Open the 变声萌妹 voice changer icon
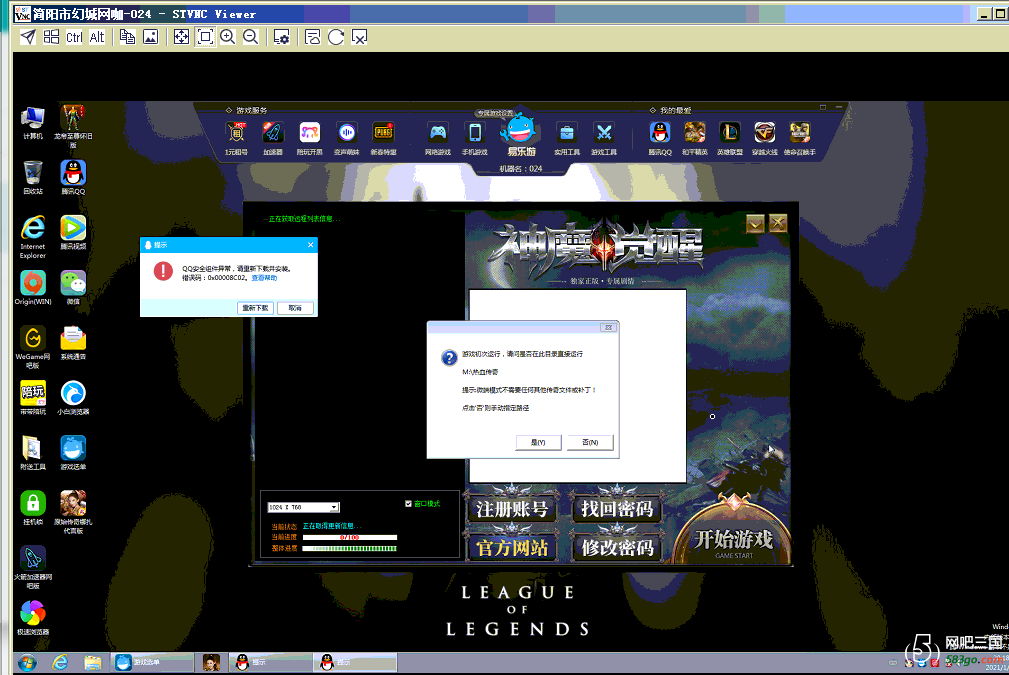The height and width of the screenshot is (675, 1009). 347,138
